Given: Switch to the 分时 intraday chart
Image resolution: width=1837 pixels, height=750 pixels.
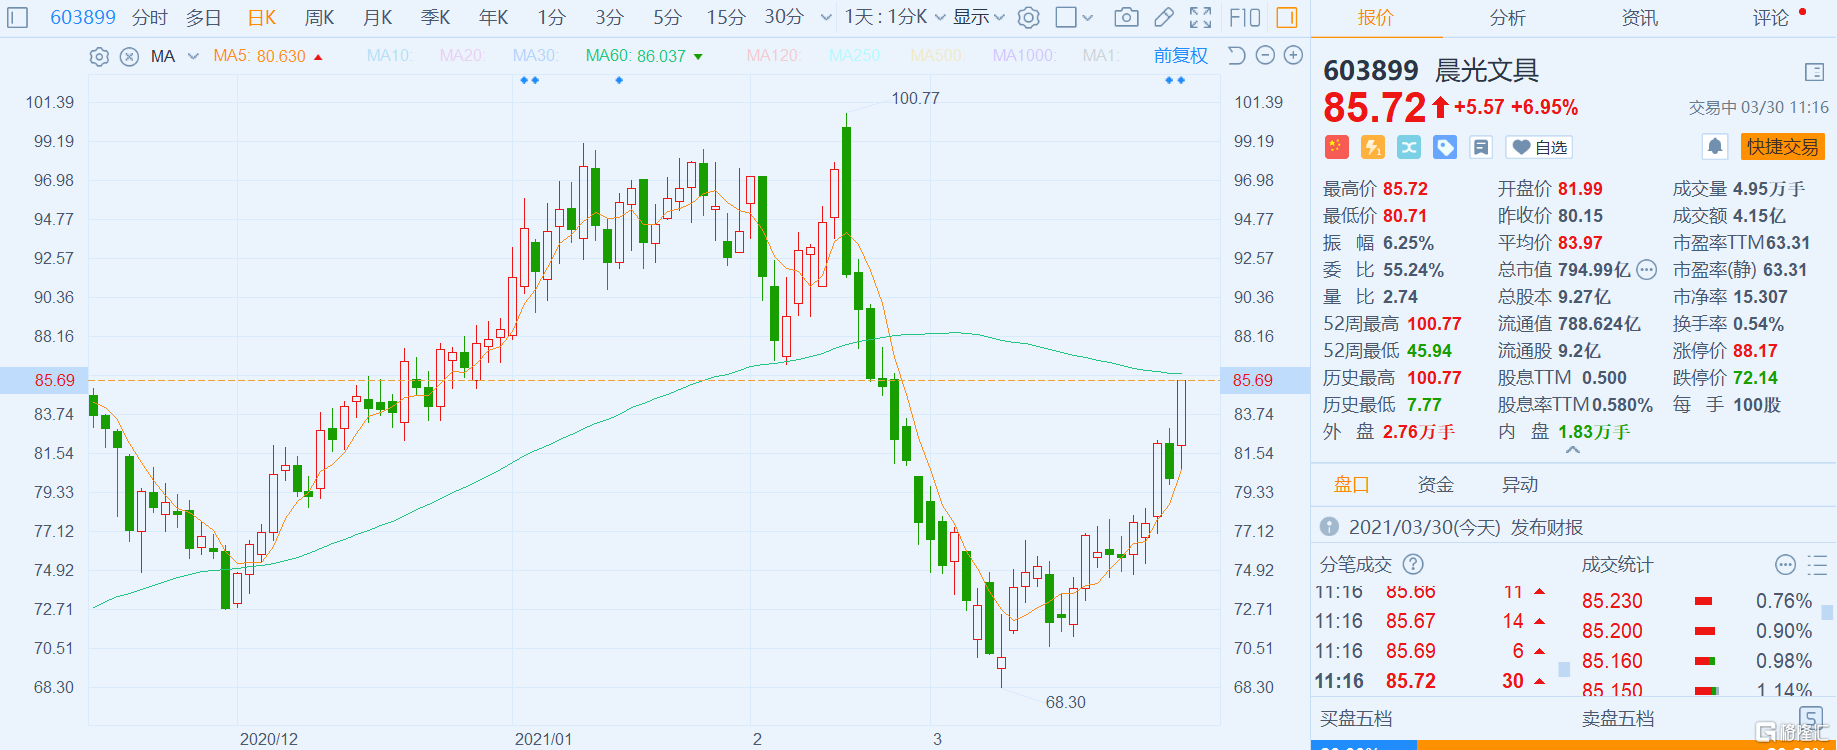Looking at the screenshot, I should pos(150,17).
